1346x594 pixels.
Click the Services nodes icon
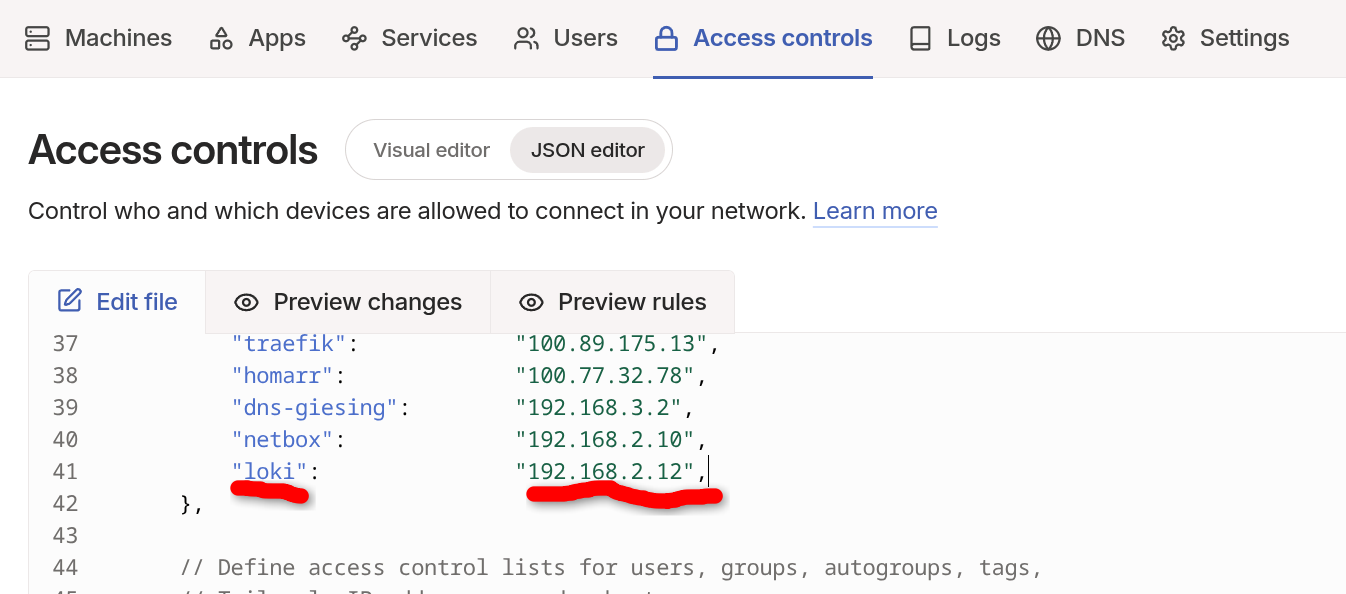click(354, 39)
